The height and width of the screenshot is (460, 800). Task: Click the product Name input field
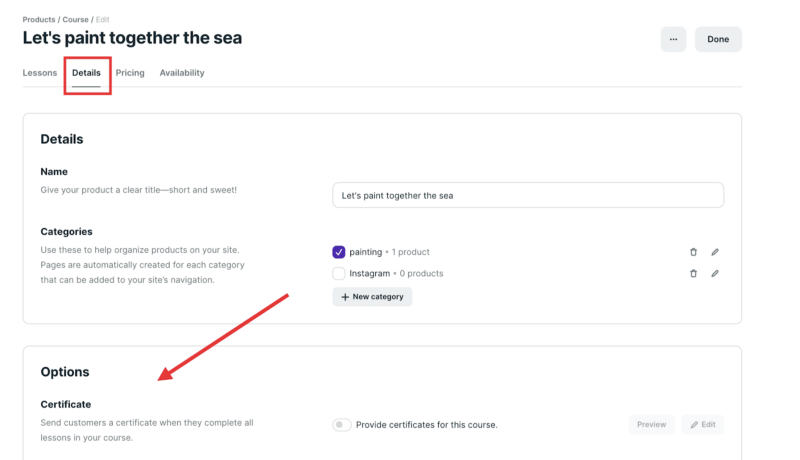click(527, 195)
